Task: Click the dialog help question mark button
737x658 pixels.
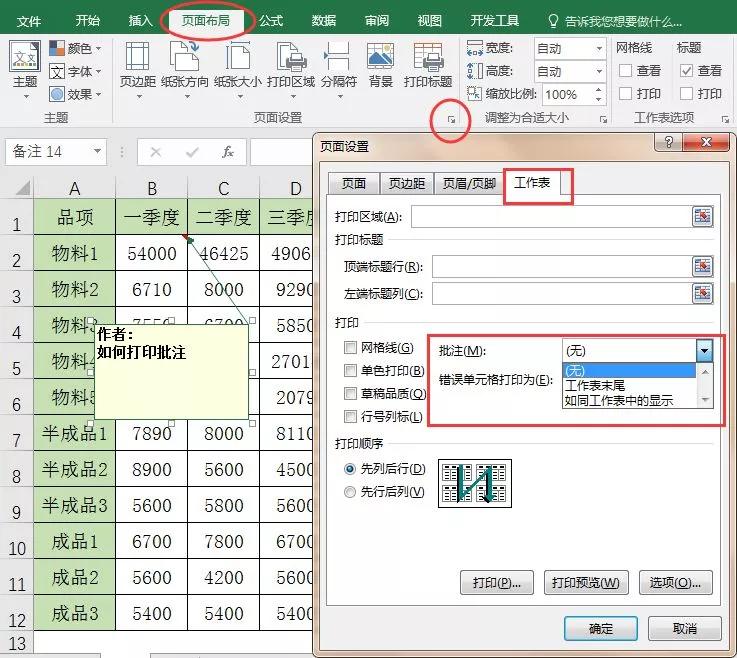Action: [x=668, y=141]
